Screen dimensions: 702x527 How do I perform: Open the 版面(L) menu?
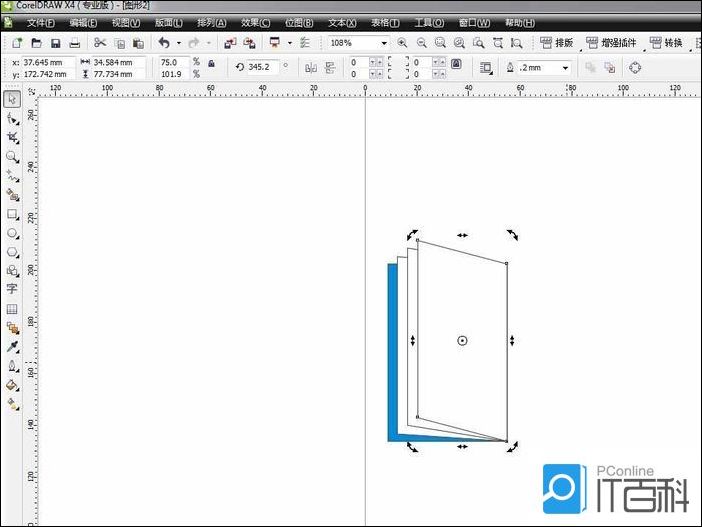169,23
